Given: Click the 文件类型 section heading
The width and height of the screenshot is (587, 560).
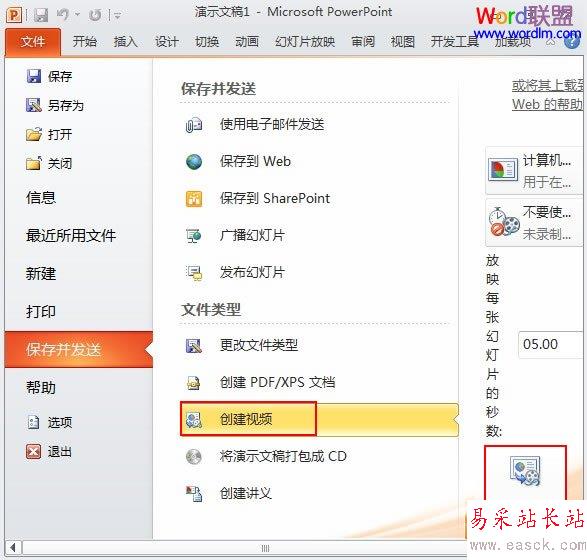Looking at the screenshot, I should tap(211, 310).
